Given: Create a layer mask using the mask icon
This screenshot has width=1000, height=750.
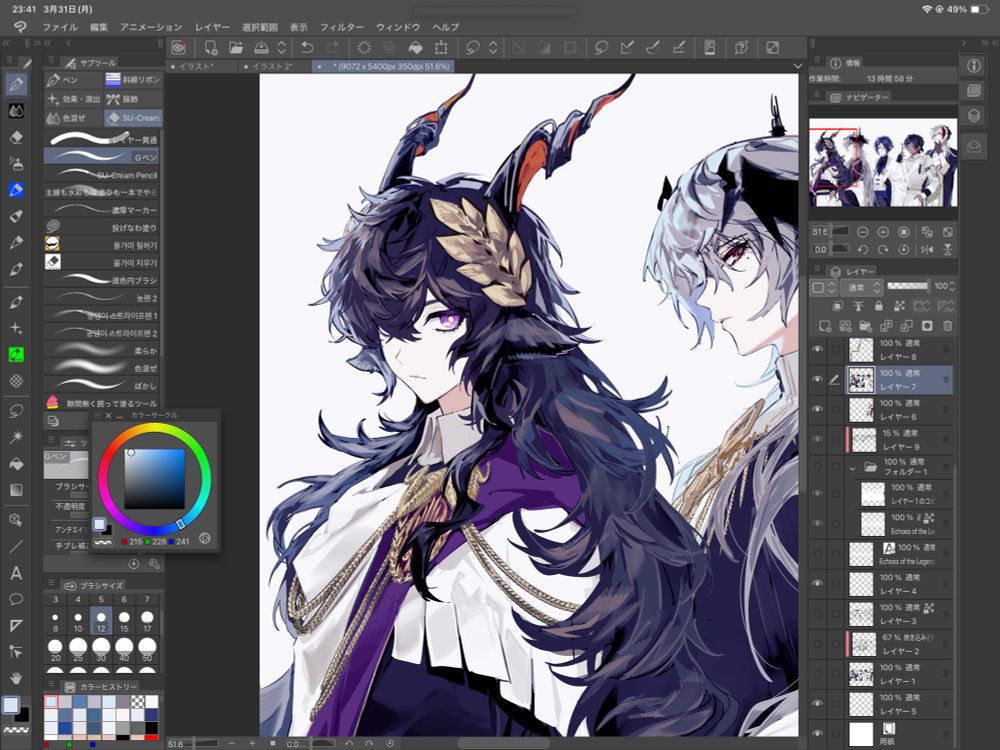Looking at the screenshot, I should [x=927, y=326].
